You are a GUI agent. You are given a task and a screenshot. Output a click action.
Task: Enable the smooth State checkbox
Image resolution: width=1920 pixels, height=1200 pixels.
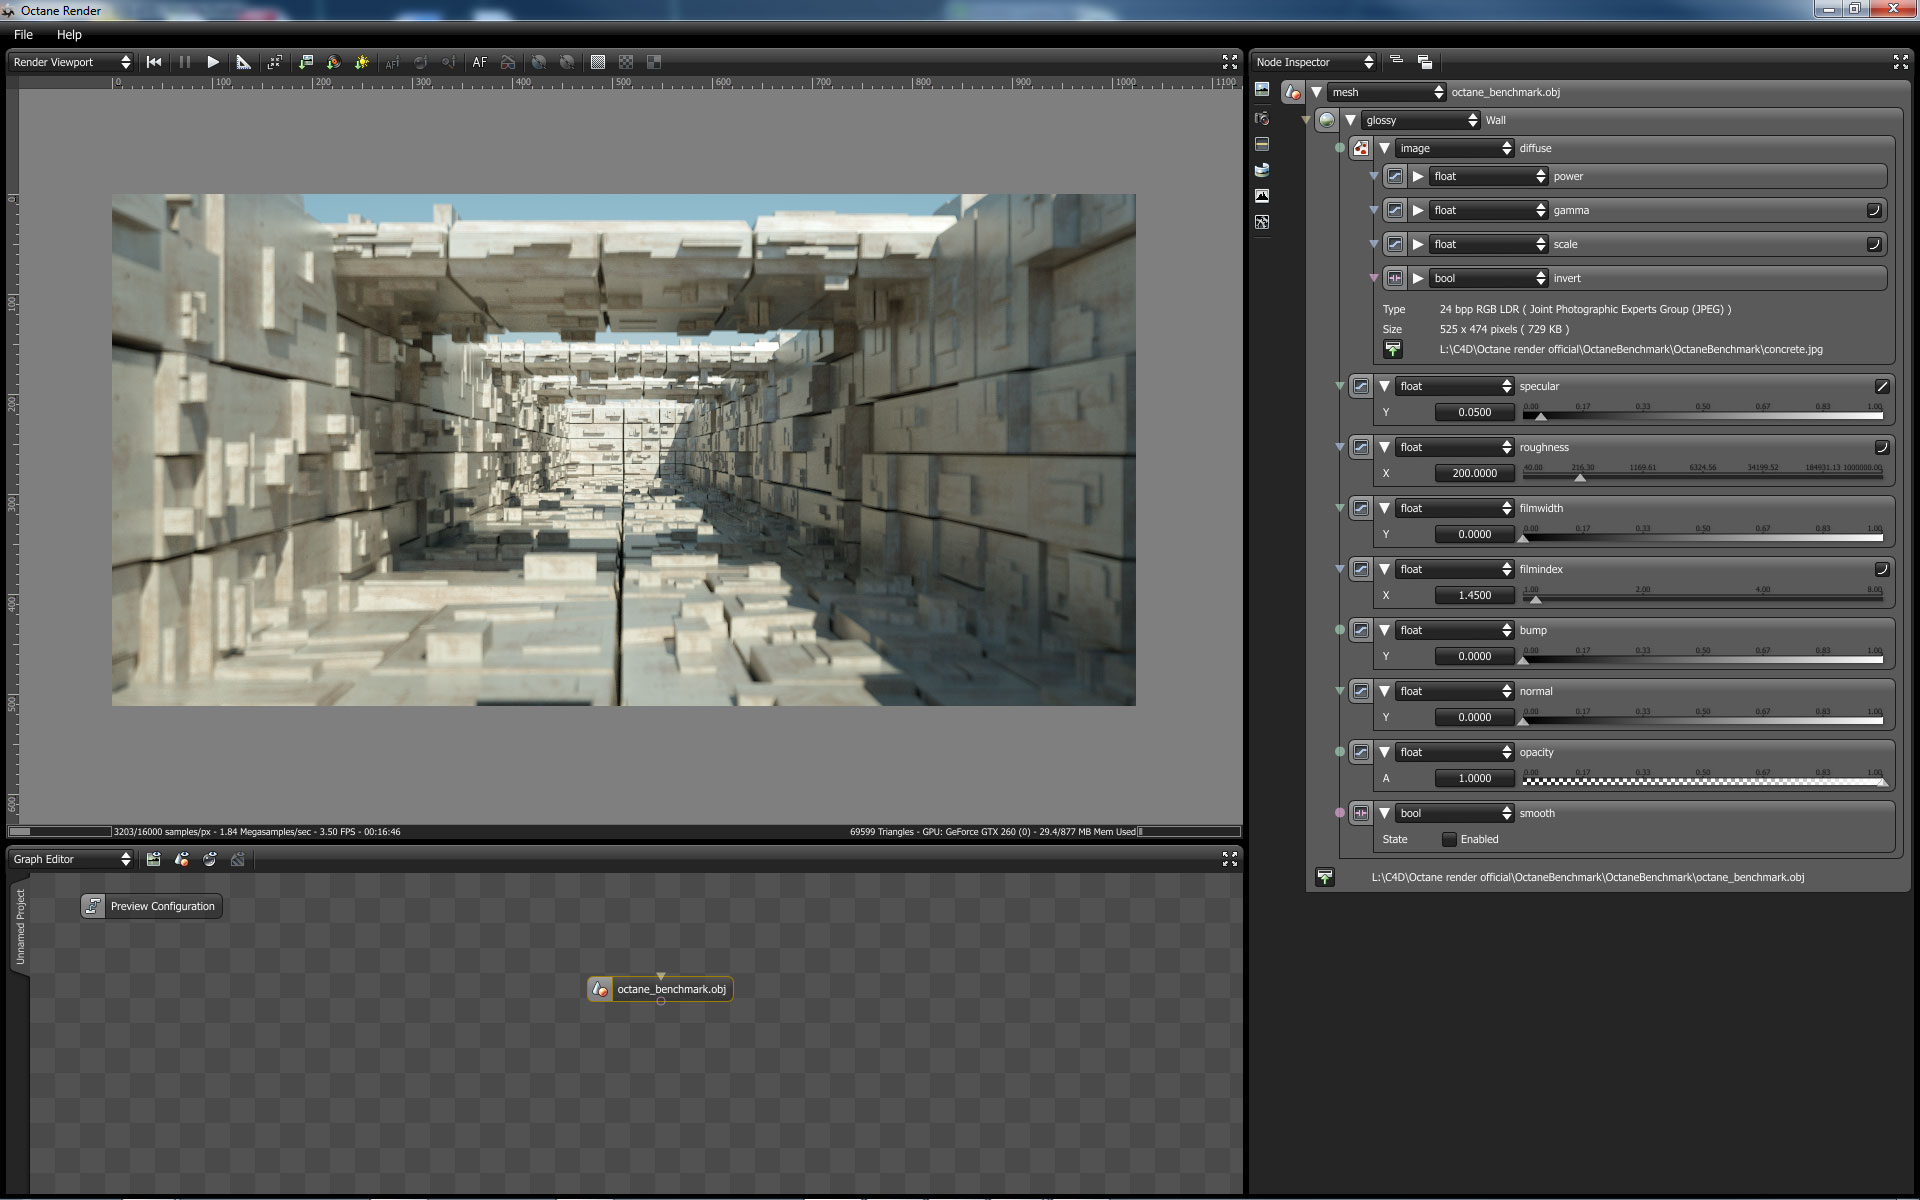pyautogui.click(x=1449, y=839)
